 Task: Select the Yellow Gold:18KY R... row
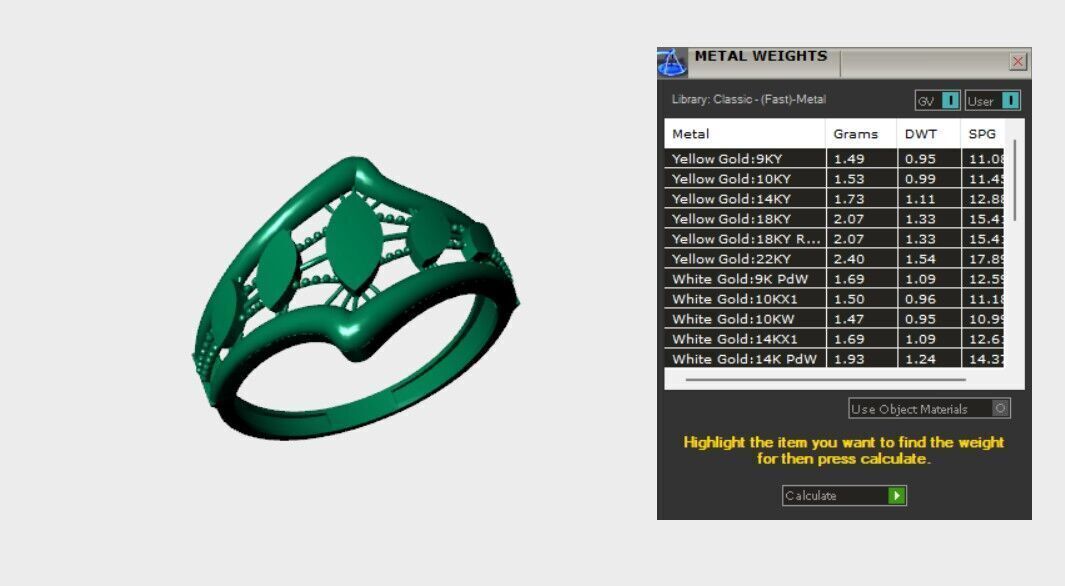point(833,239)
